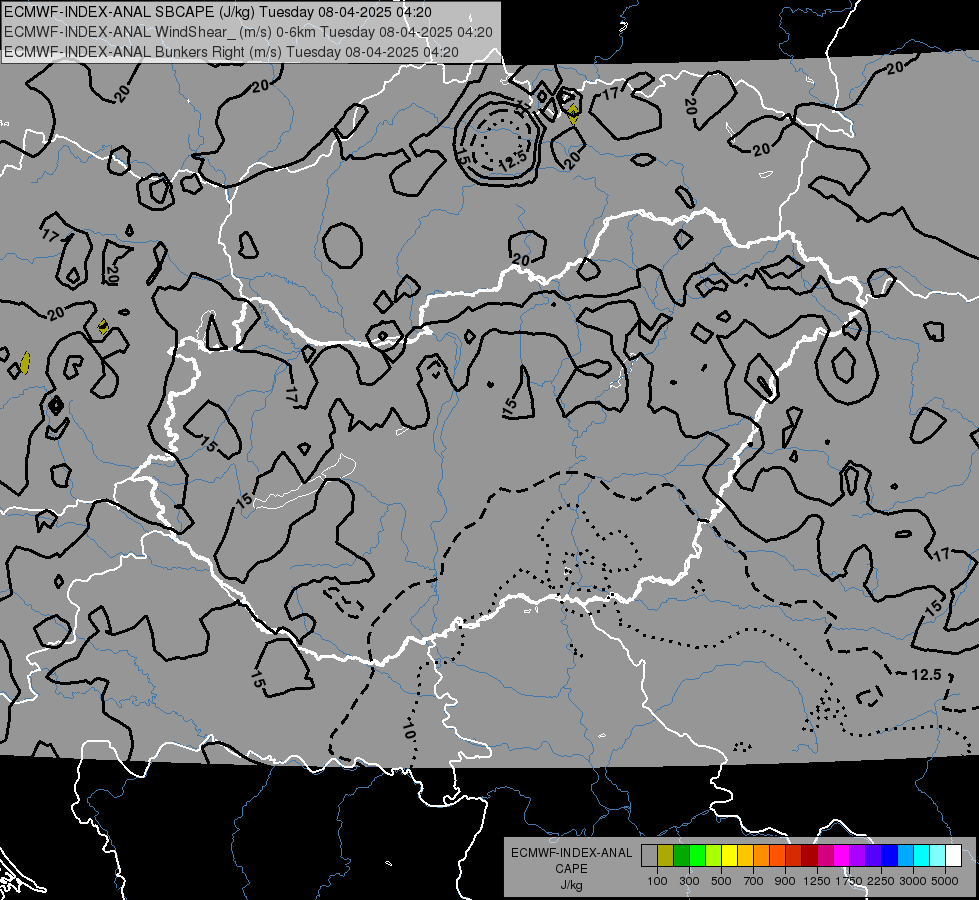Click the 10 label on the dotted contour
The image size is (979, 900).
(x=409, y=731)
